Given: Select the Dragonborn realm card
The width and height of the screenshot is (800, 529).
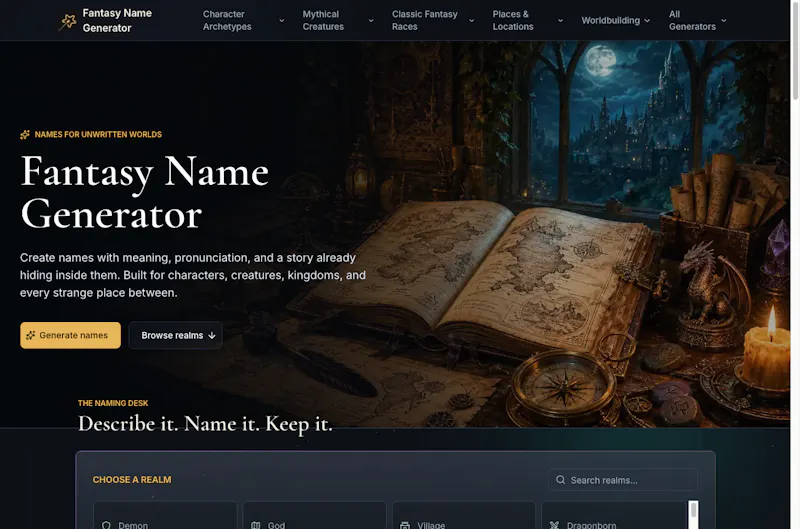Looking at the screenshot, I should point(614,515).
